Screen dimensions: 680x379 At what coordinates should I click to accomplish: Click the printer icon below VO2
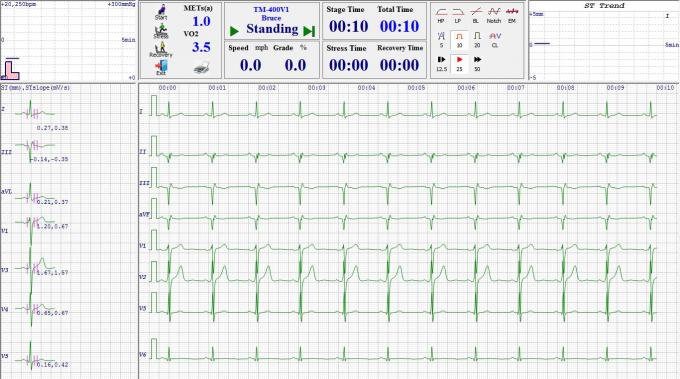[x=202, y=68]
